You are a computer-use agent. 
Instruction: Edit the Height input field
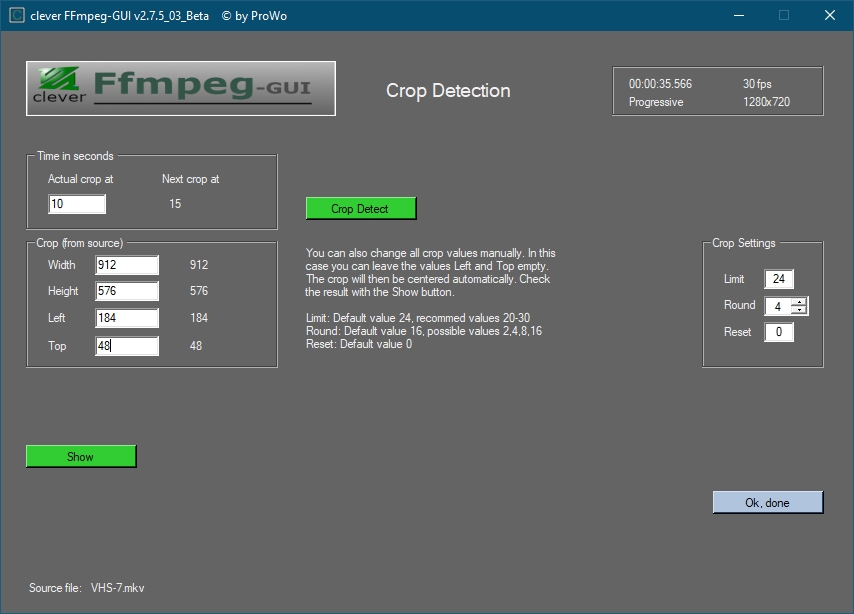(127, 291)
